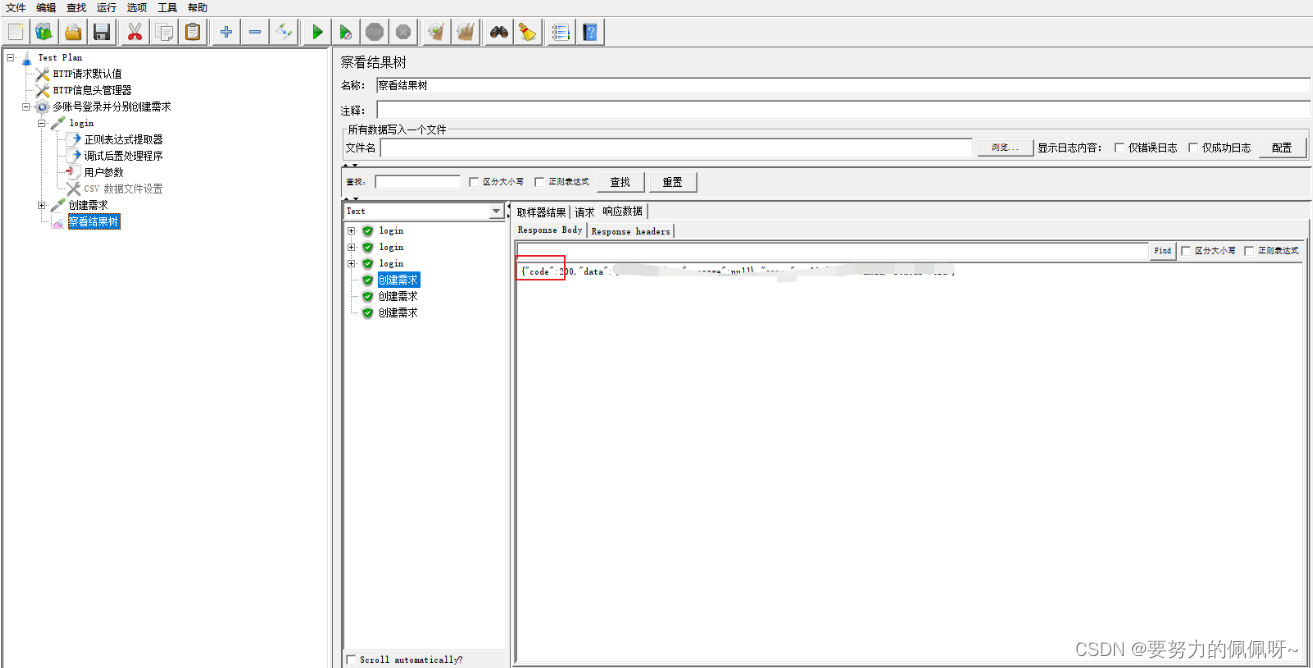
Task: Click the Paste clipboard icon
Action: click(x=193, y=32)
